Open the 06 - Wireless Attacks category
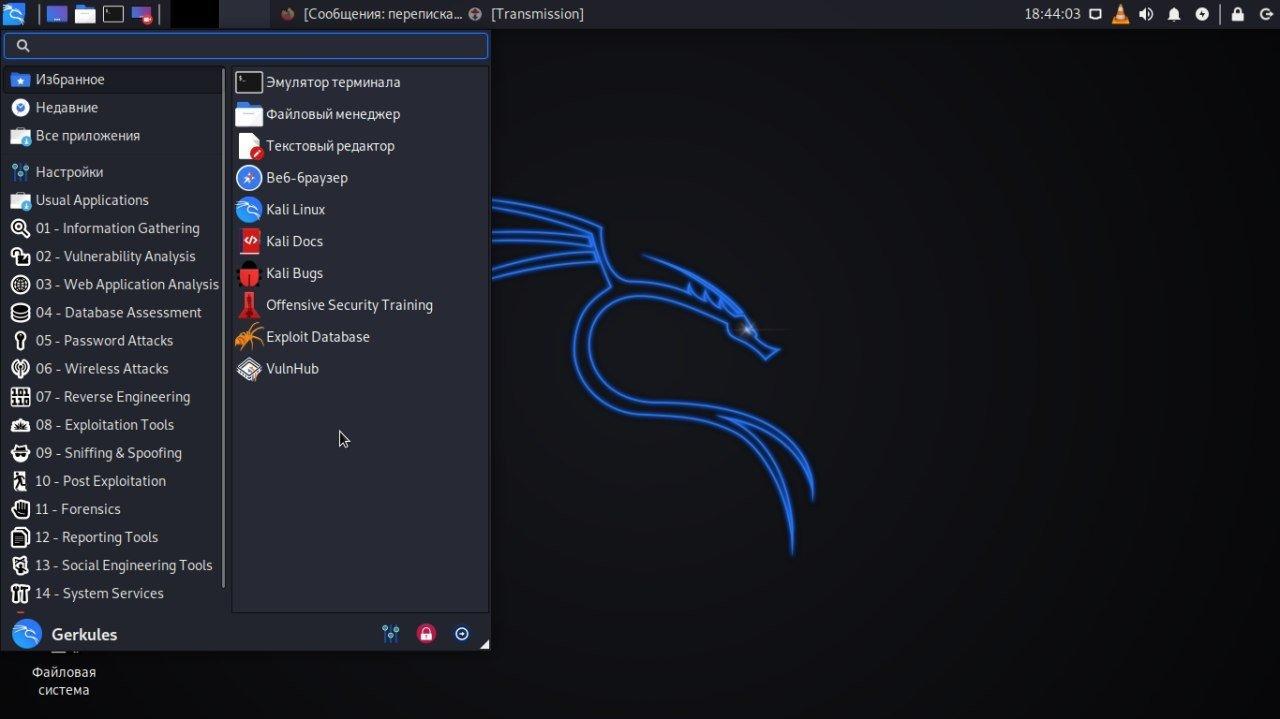The image size is (1280, 719). pos(114,368)
